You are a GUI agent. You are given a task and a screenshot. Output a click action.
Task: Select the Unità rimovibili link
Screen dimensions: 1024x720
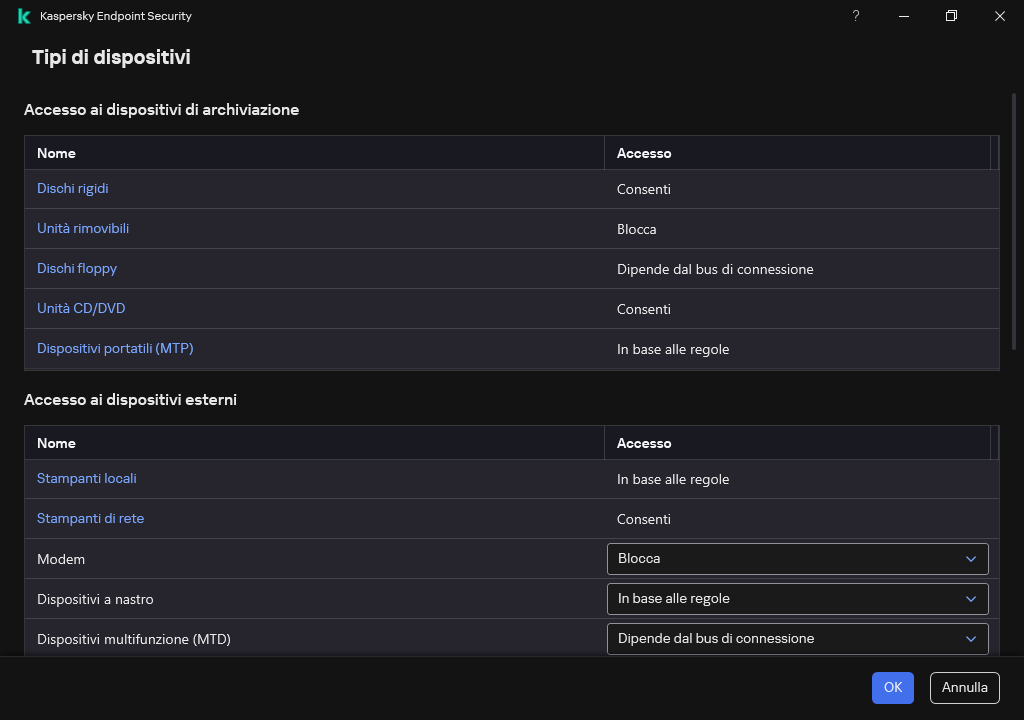pos(83,228)
